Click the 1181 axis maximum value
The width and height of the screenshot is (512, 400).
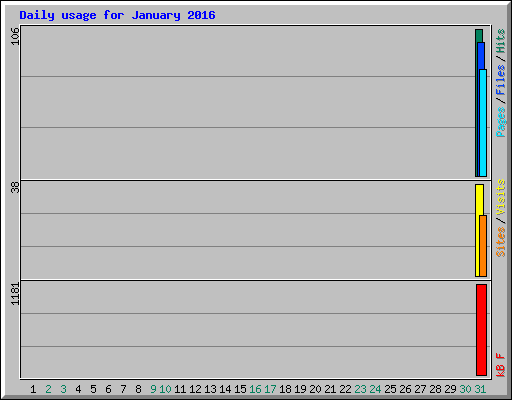(15, 294)
